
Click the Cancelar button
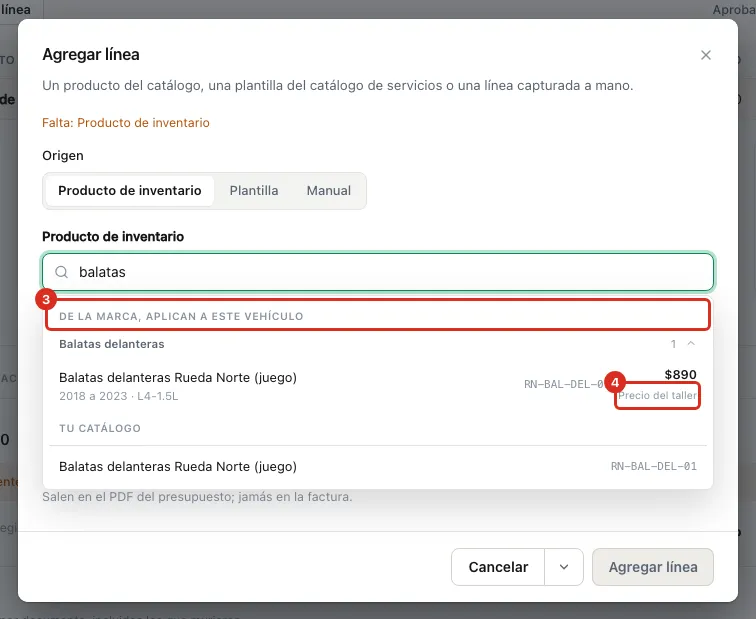tap(498, 567)
